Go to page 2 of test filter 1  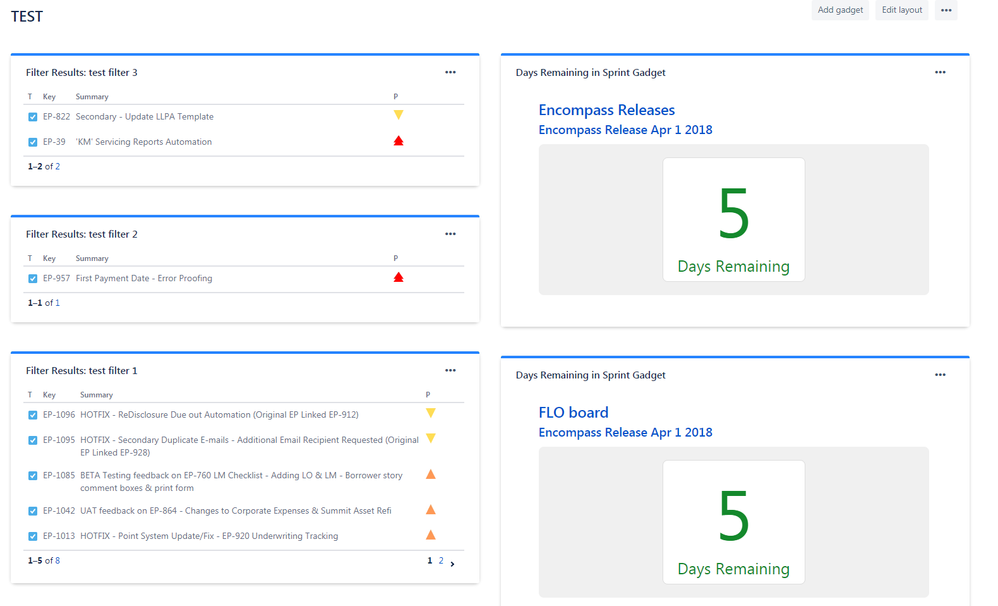[440, 561]
